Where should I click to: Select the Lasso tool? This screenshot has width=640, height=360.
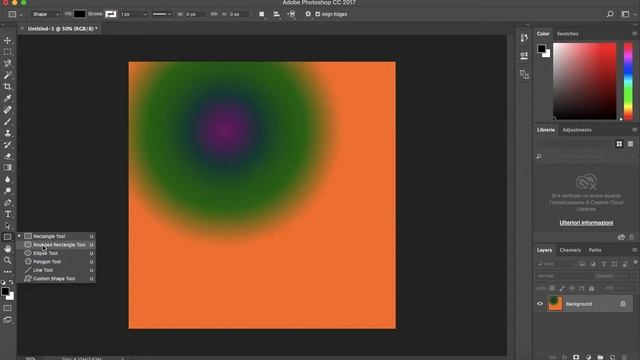tap(7, 64)
